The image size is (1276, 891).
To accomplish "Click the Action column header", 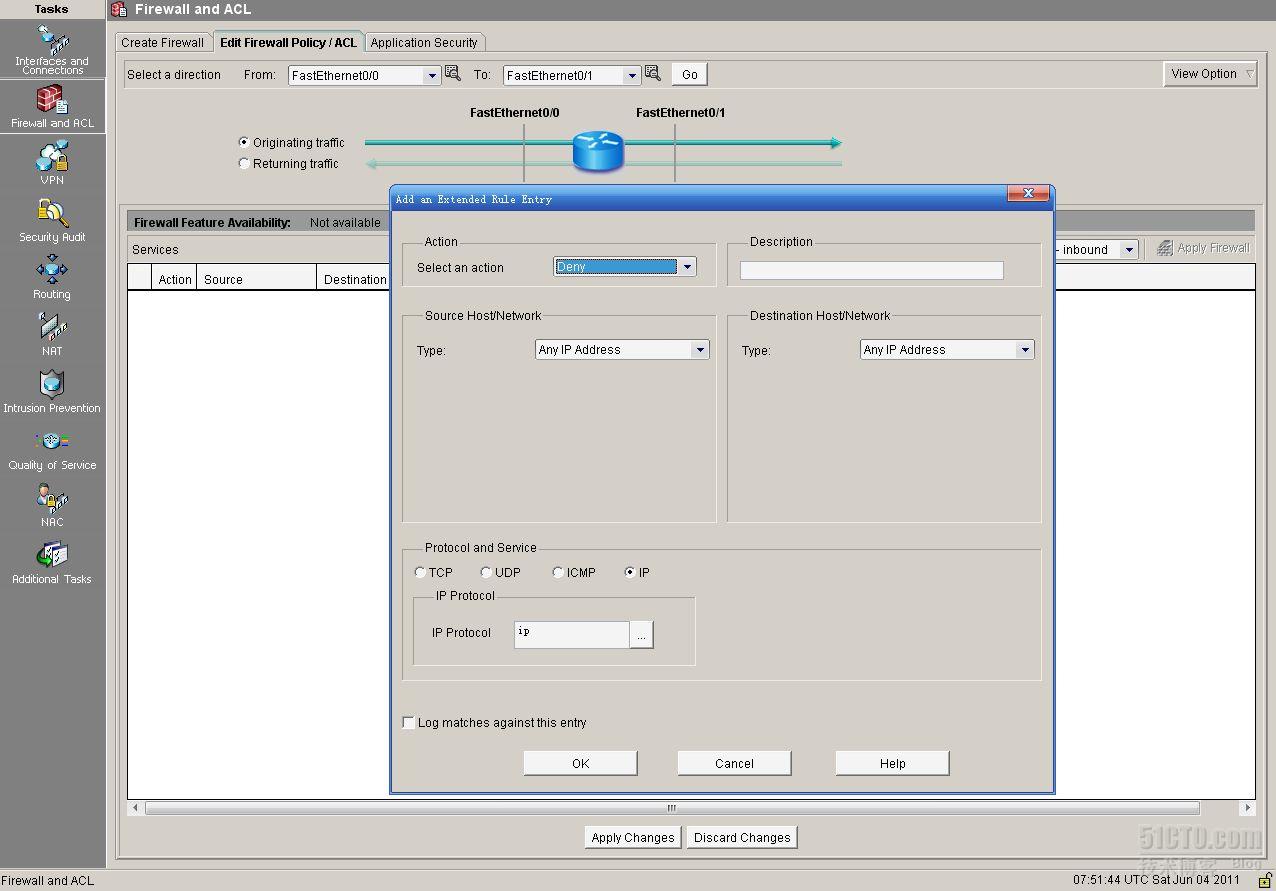I will (174, 279).
